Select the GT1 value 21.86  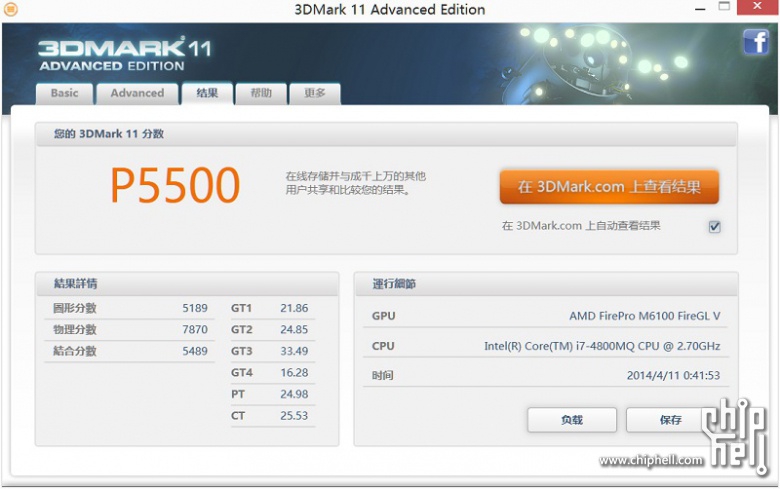294,308
